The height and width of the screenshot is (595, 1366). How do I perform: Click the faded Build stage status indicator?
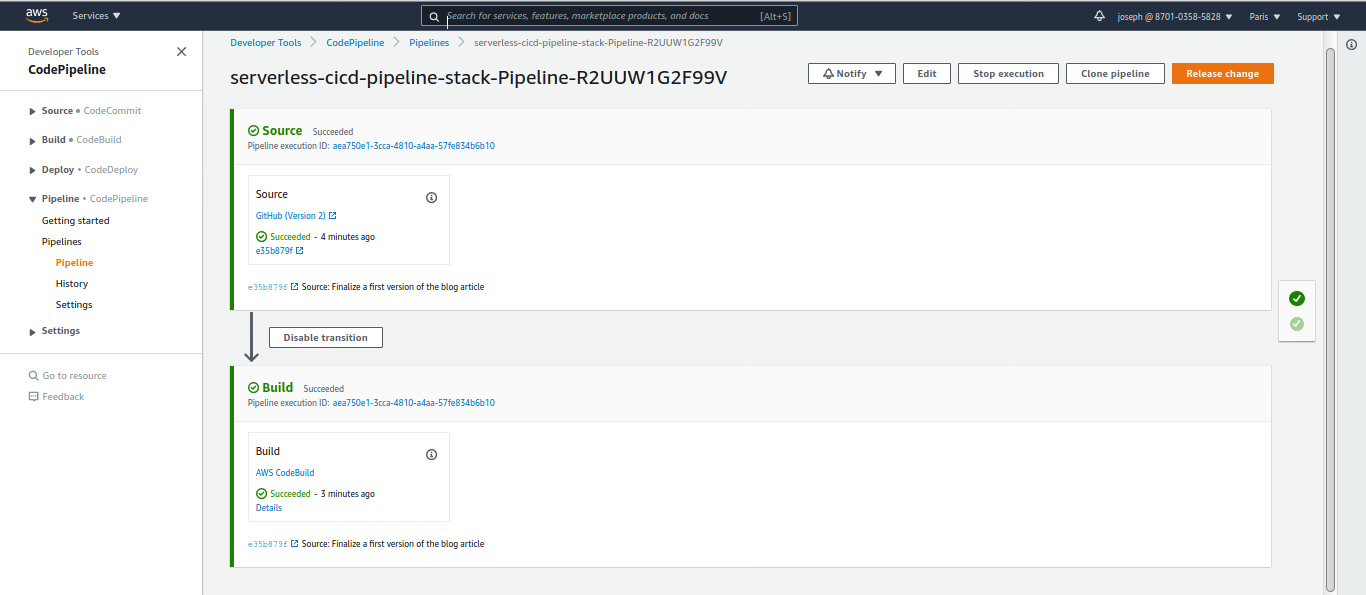click(1297, 324)
